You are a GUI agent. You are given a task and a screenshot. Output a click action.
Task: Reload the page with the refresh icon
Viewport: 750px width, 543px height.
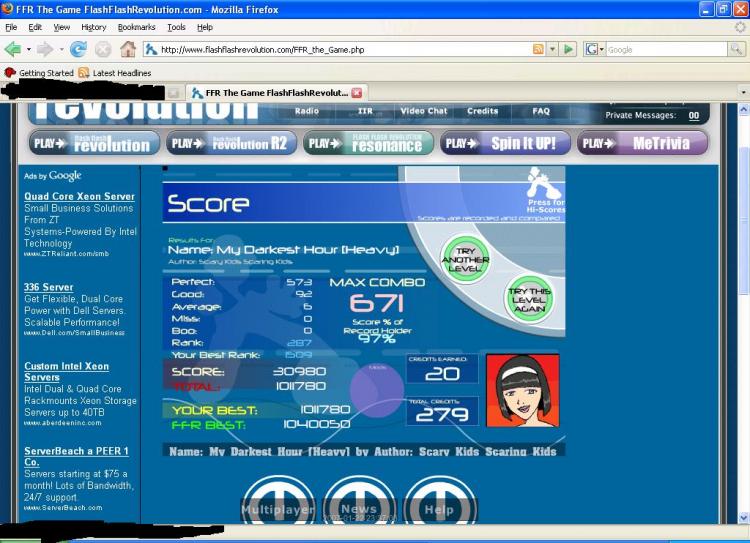[78, 49]
